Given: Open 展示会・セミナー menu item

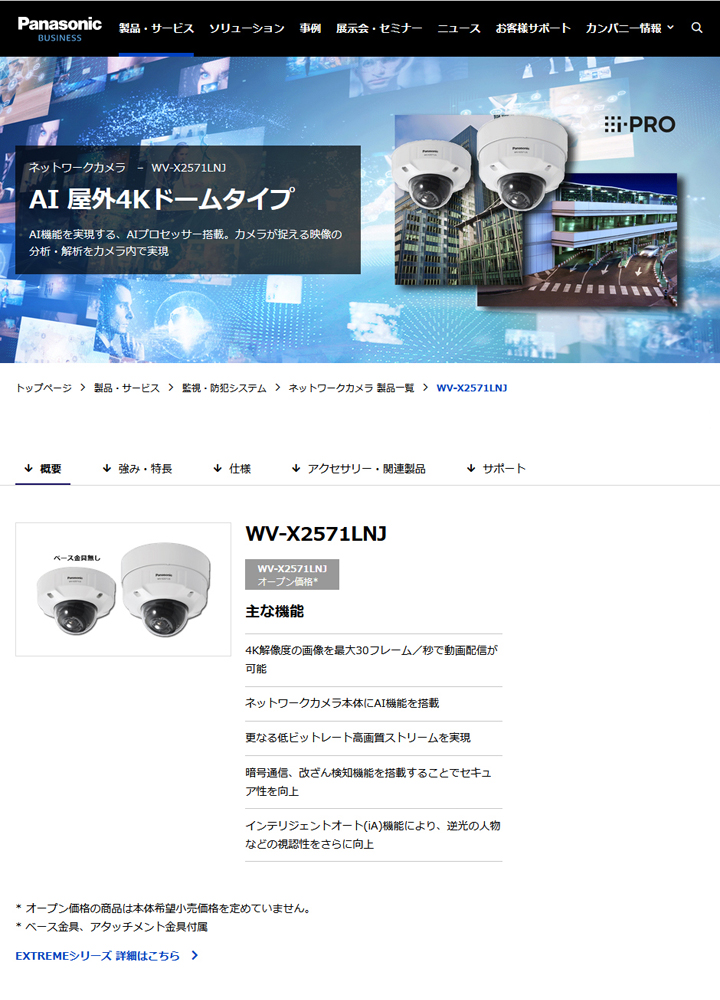Looking at the screenshot, I should [x=379, y=28].
